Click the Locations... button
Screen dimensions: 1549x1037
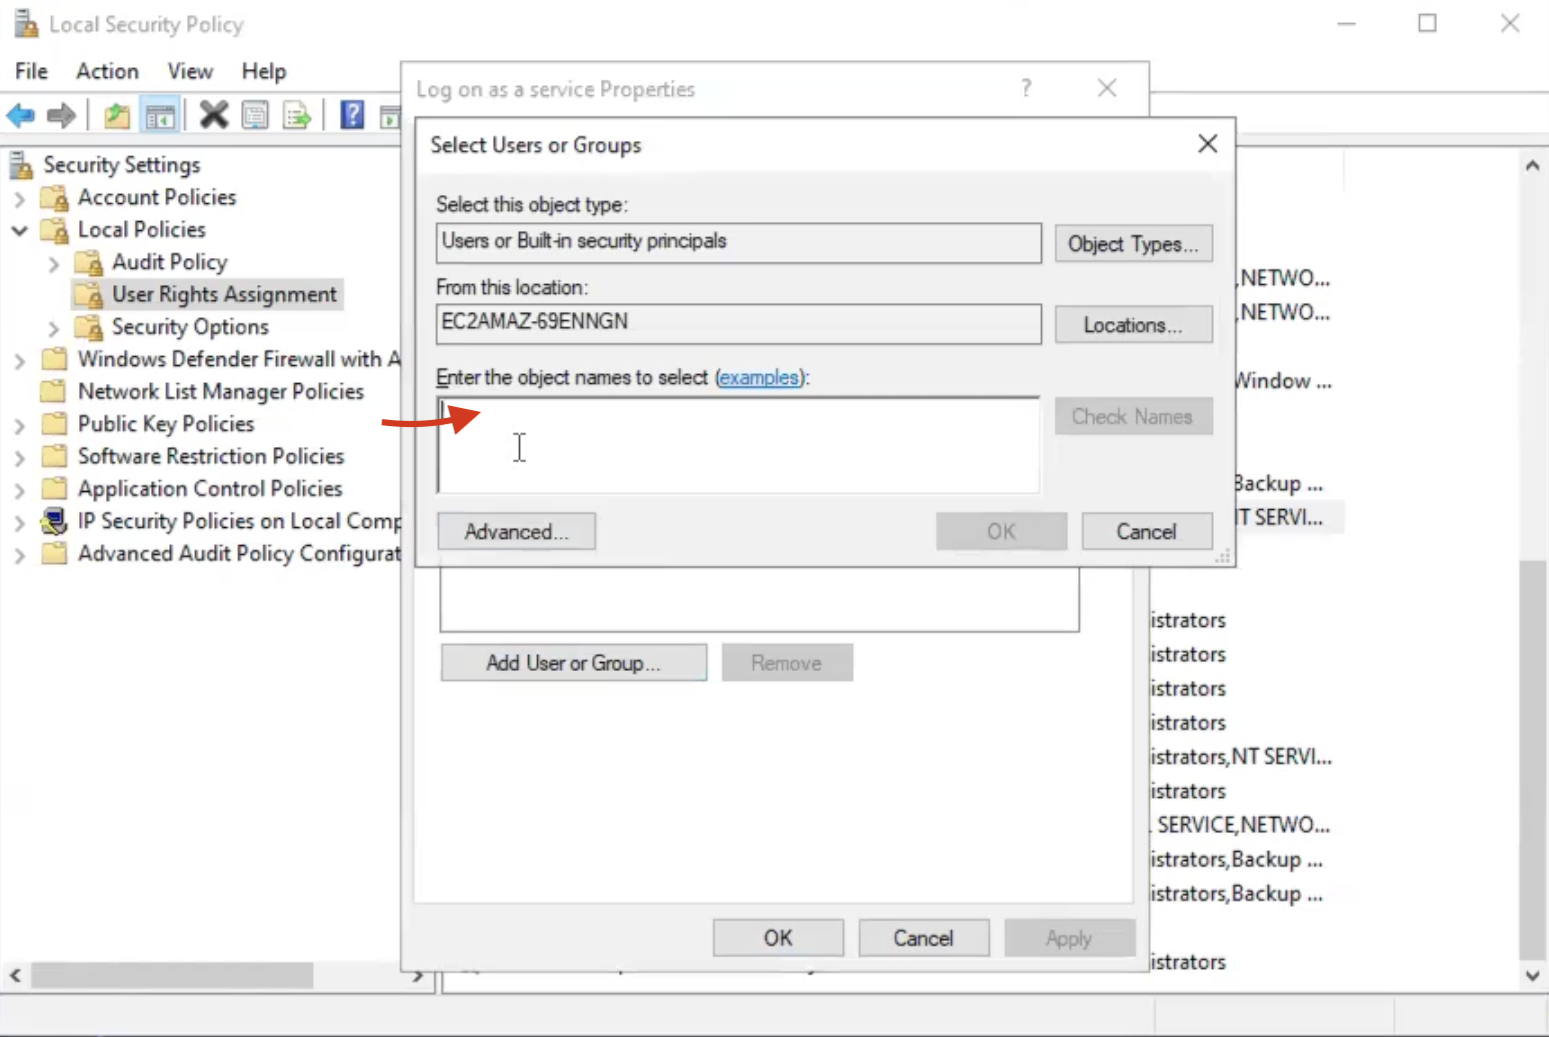click(1132, 325)
